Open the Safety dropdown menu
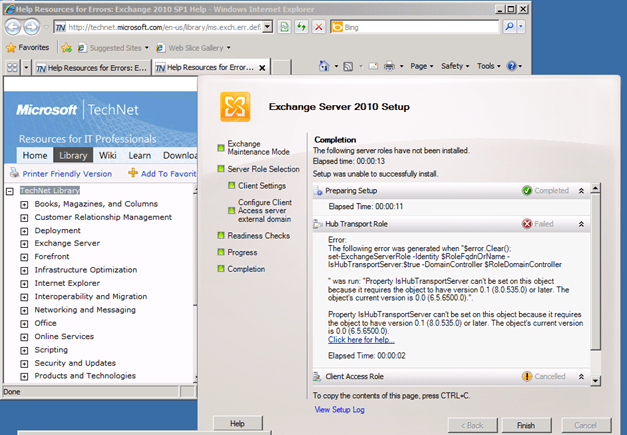This screenshot has width=627, height=435. pyautogui.click(x=454, y=66)
